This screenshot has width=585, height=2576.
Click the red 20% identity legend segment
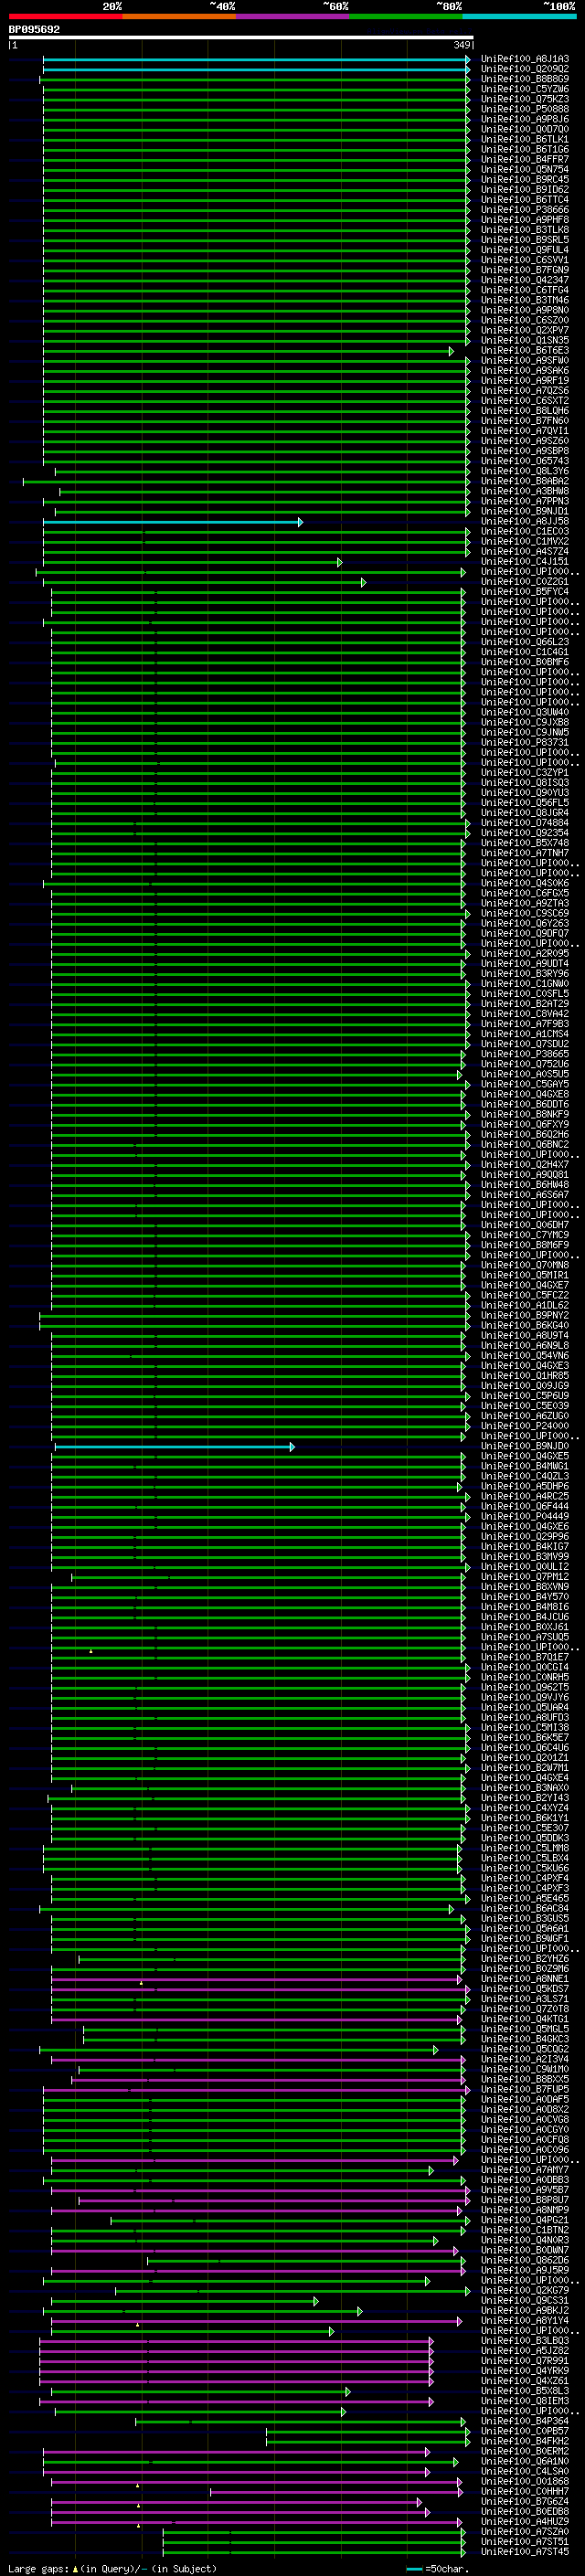pyautogui.click(x=65, y=16)
